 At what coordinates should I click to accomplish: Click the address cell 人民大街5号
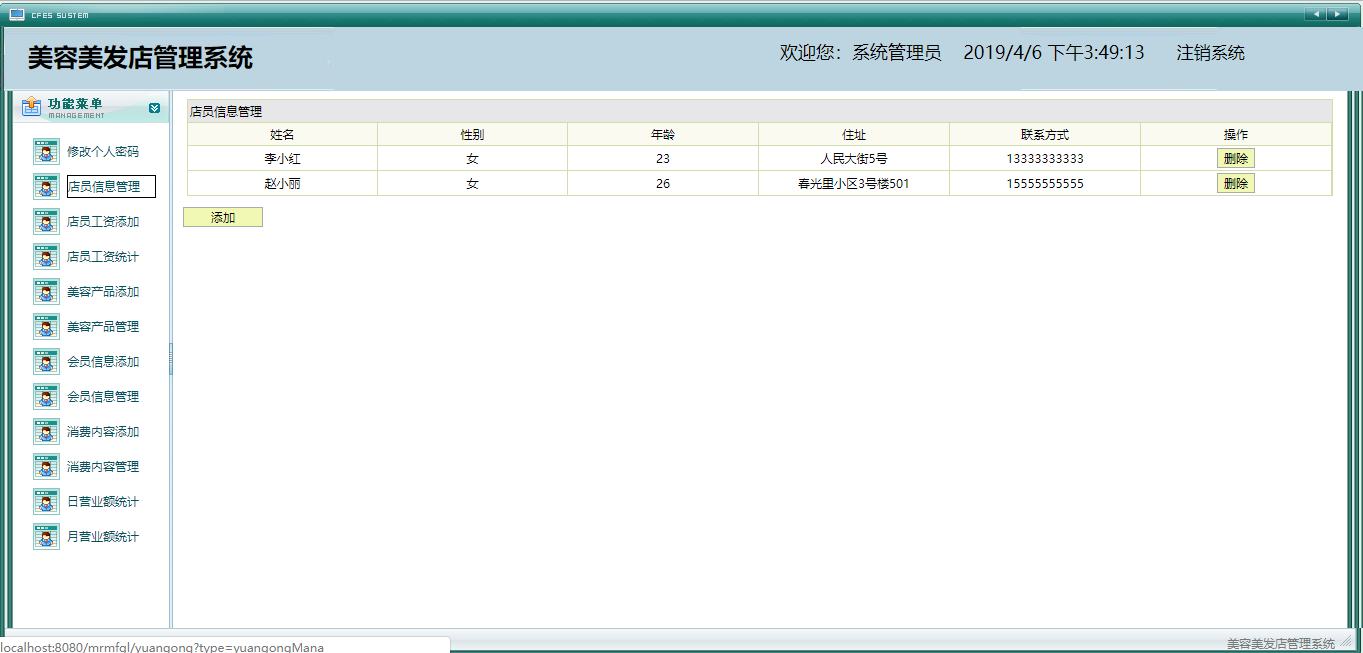coord(853,159)
